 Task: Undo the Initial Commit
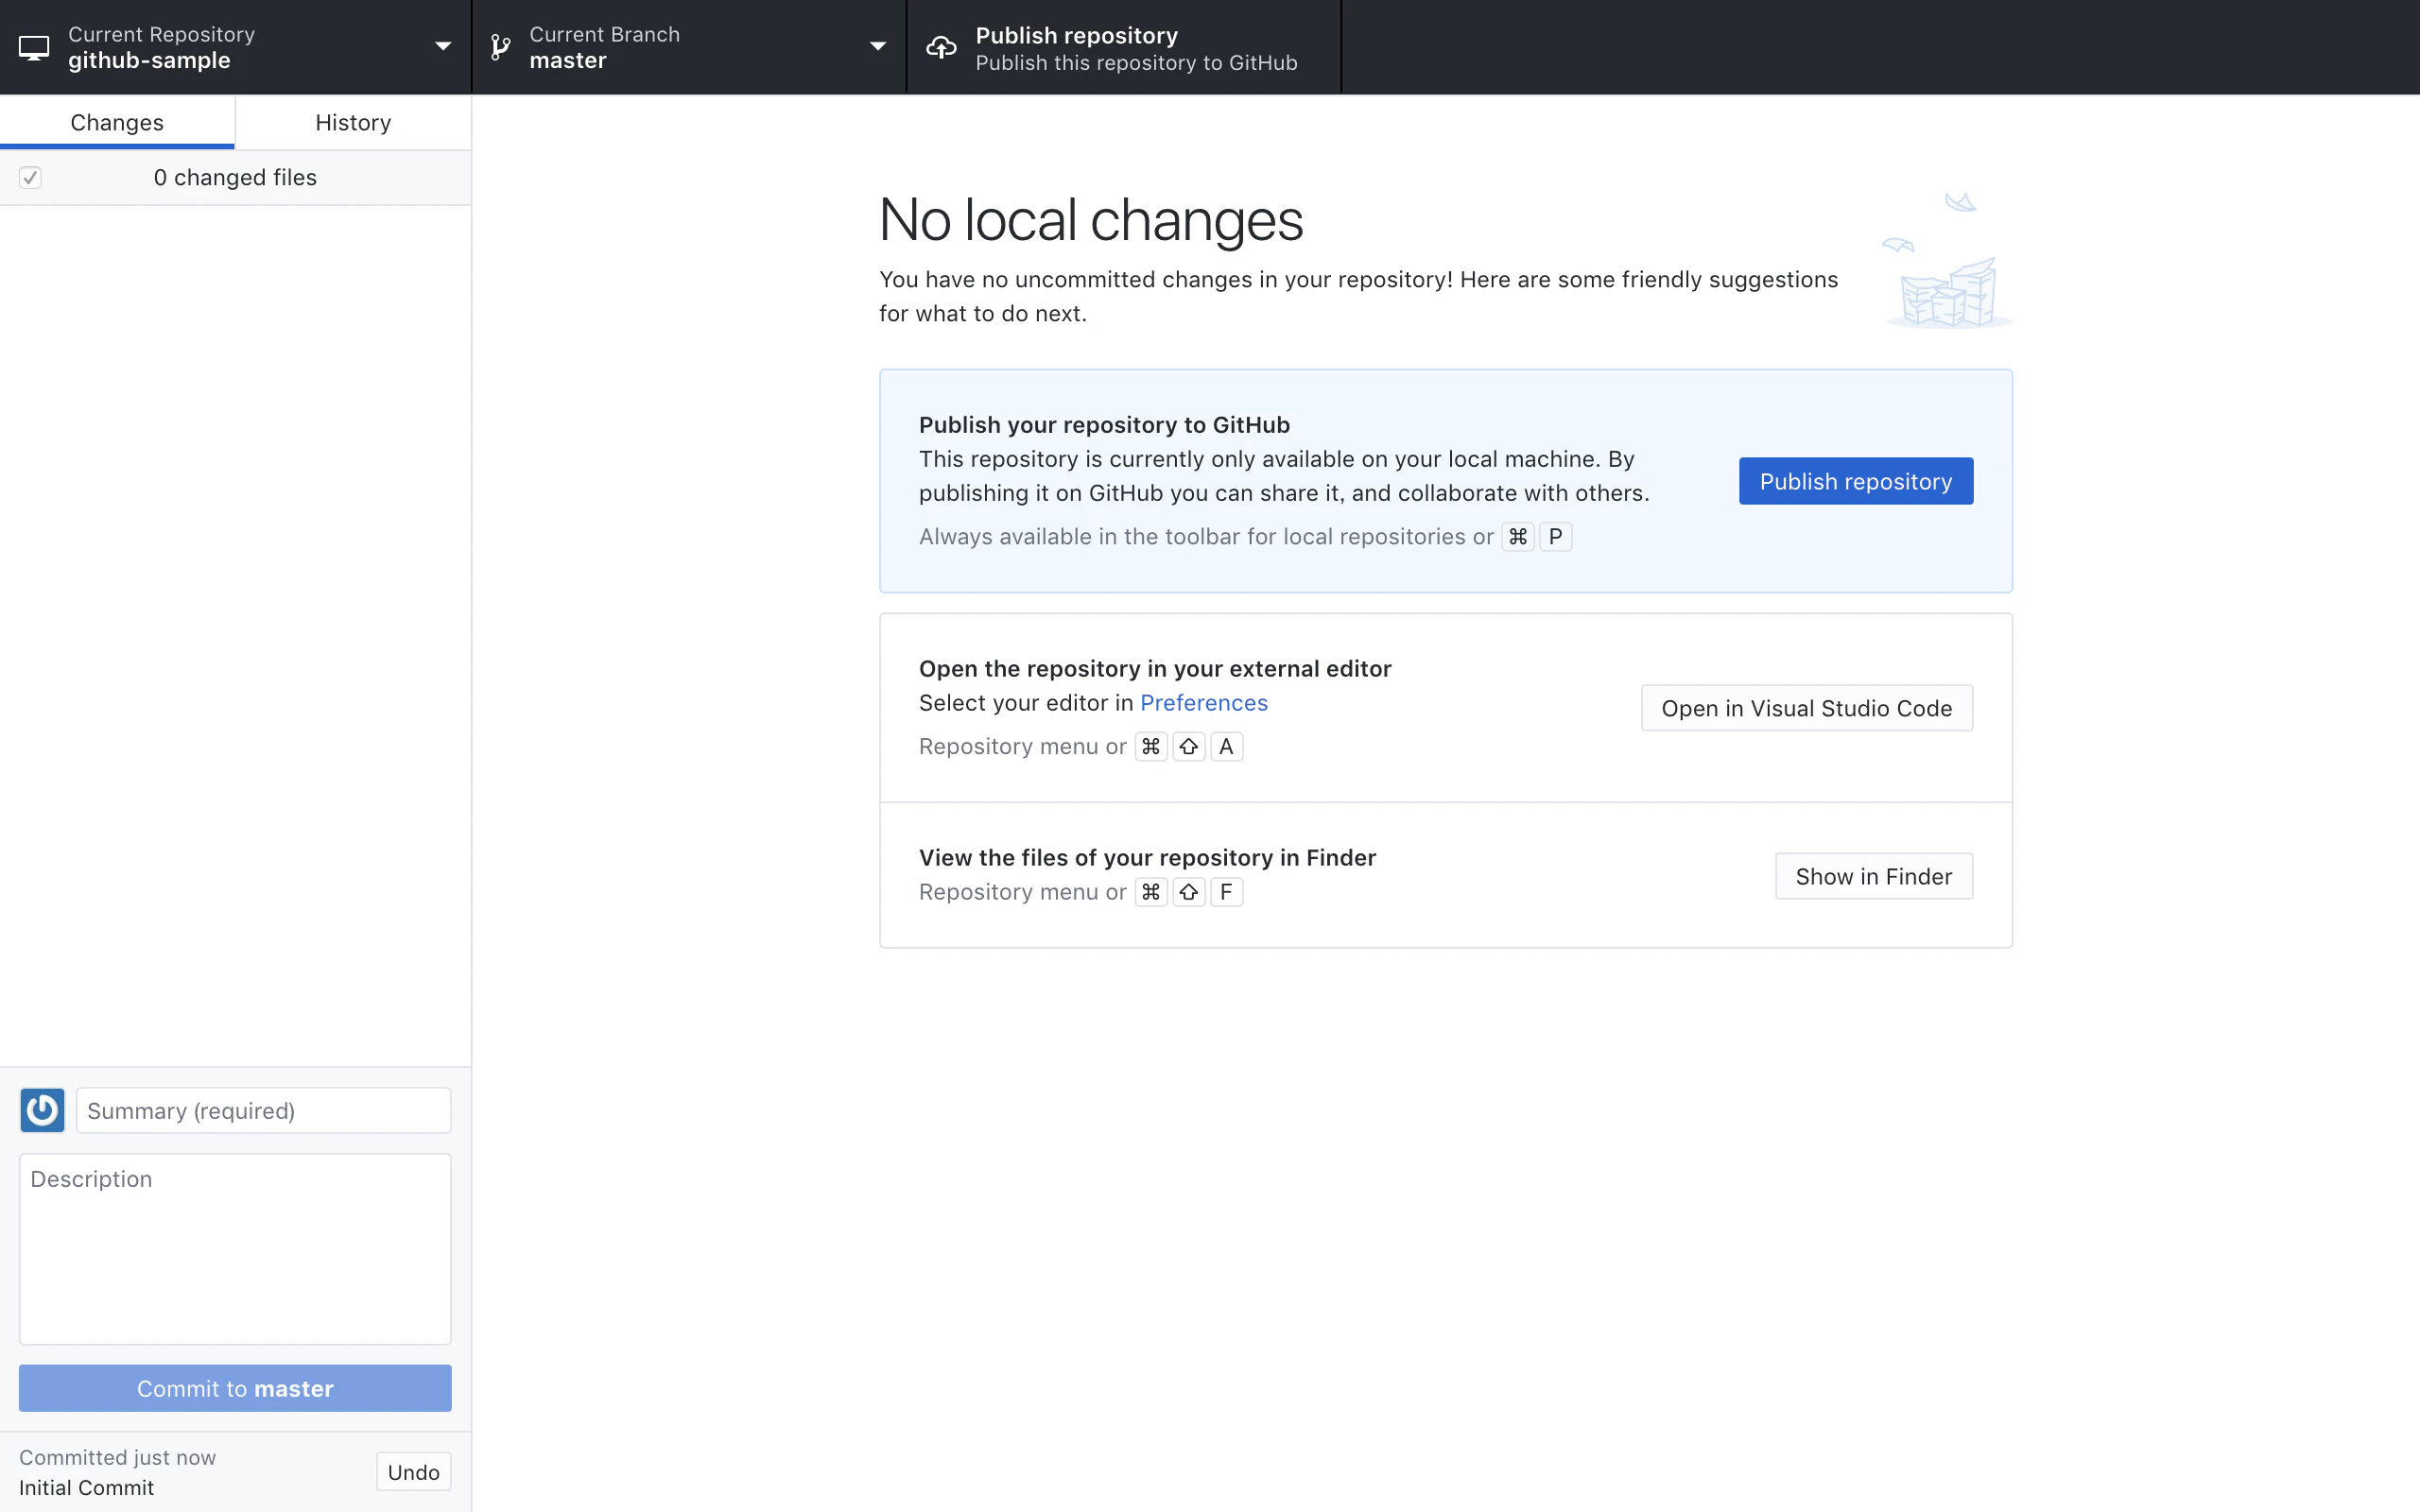pos(414,1472)
